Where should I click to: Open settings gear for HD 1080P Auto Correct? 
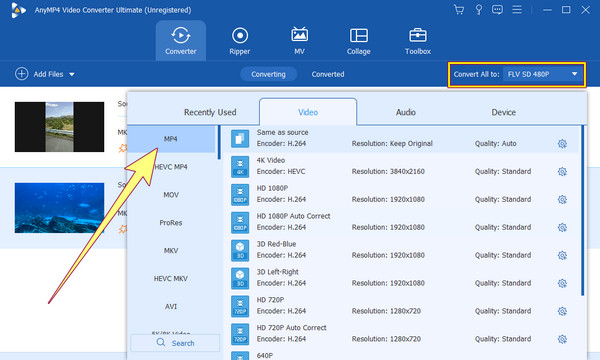tap(562, 228)
